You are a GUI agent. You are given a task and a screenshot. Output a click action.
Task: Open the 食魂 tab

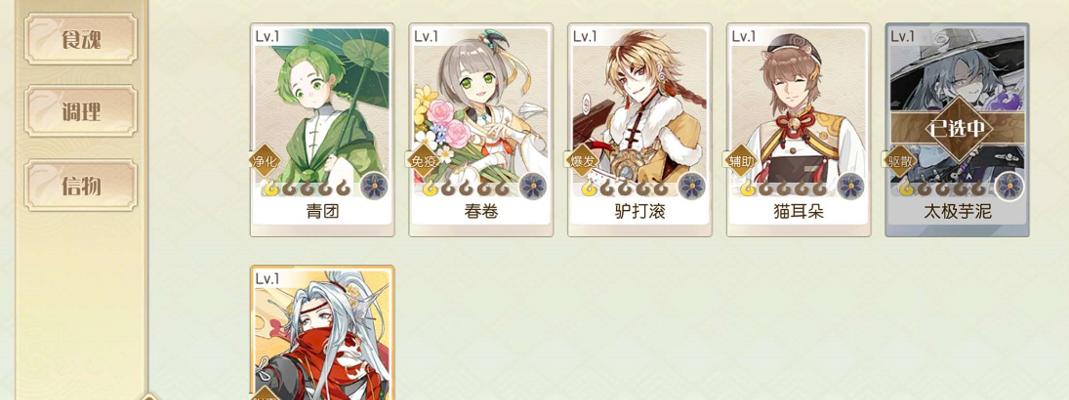click(x=81, y=39)
